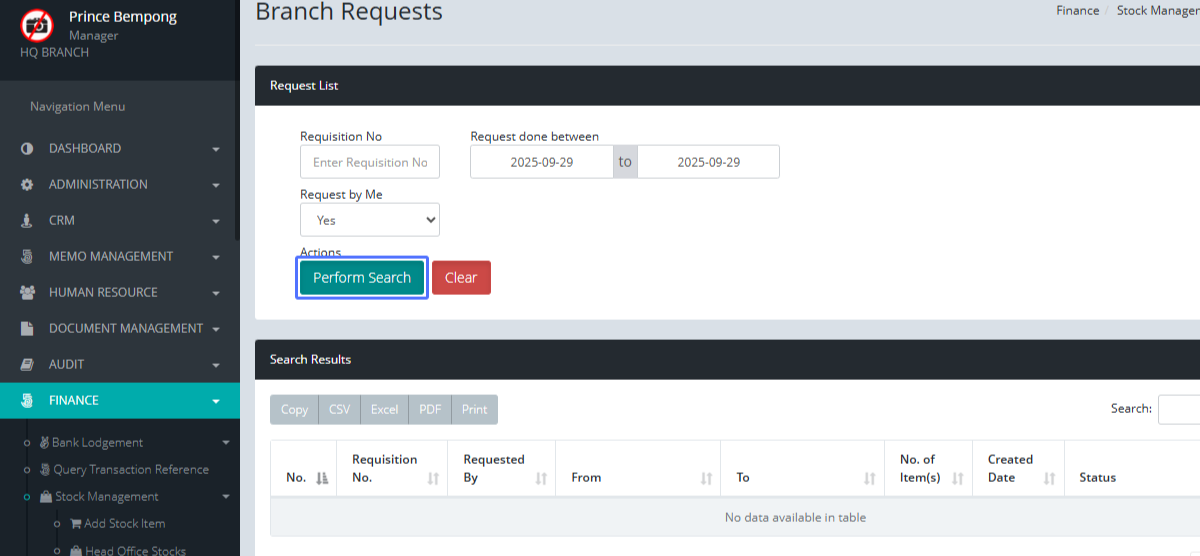Click the Document Management file icon
Screen dimensions: 1200x556
pos(27,329)
